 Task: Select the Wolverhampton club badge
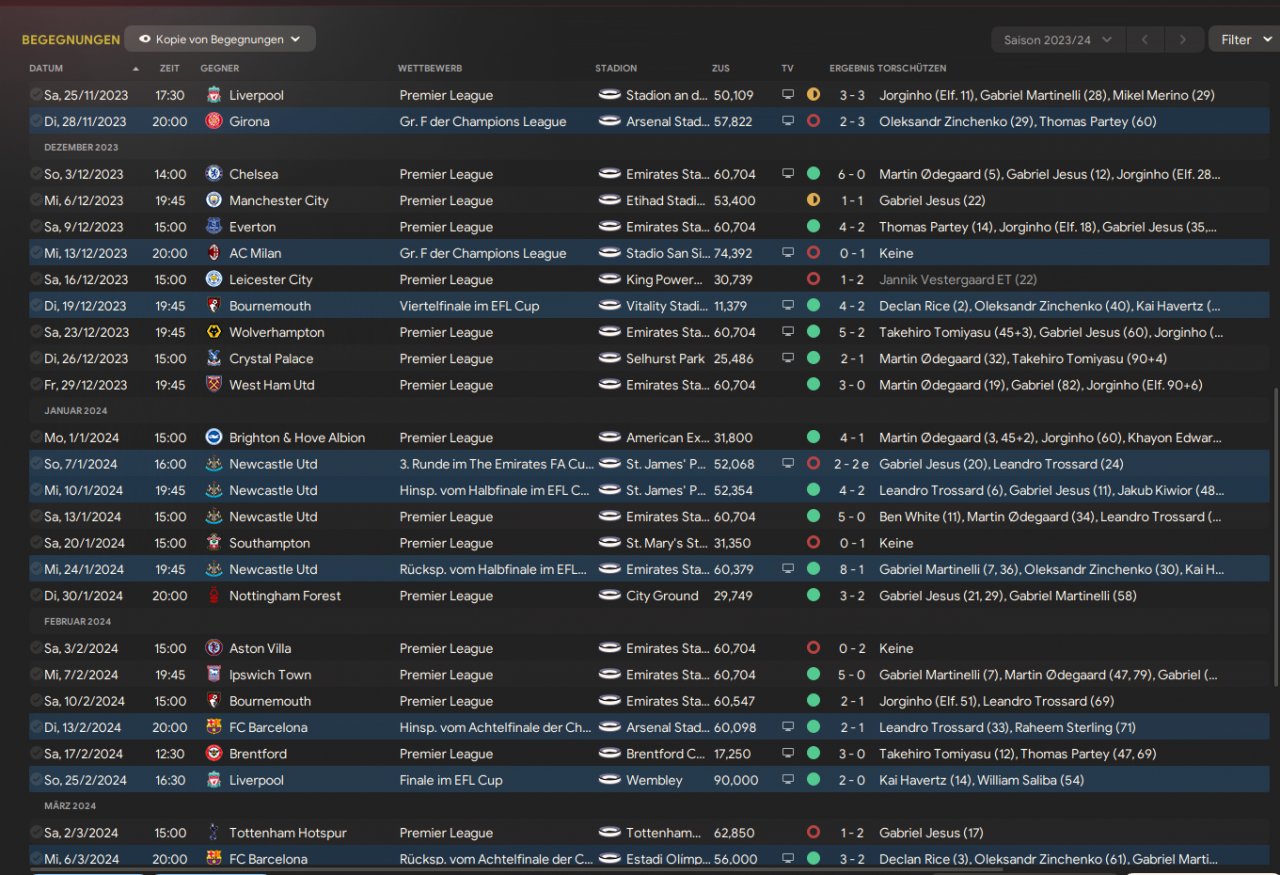[x=213, y=332]
